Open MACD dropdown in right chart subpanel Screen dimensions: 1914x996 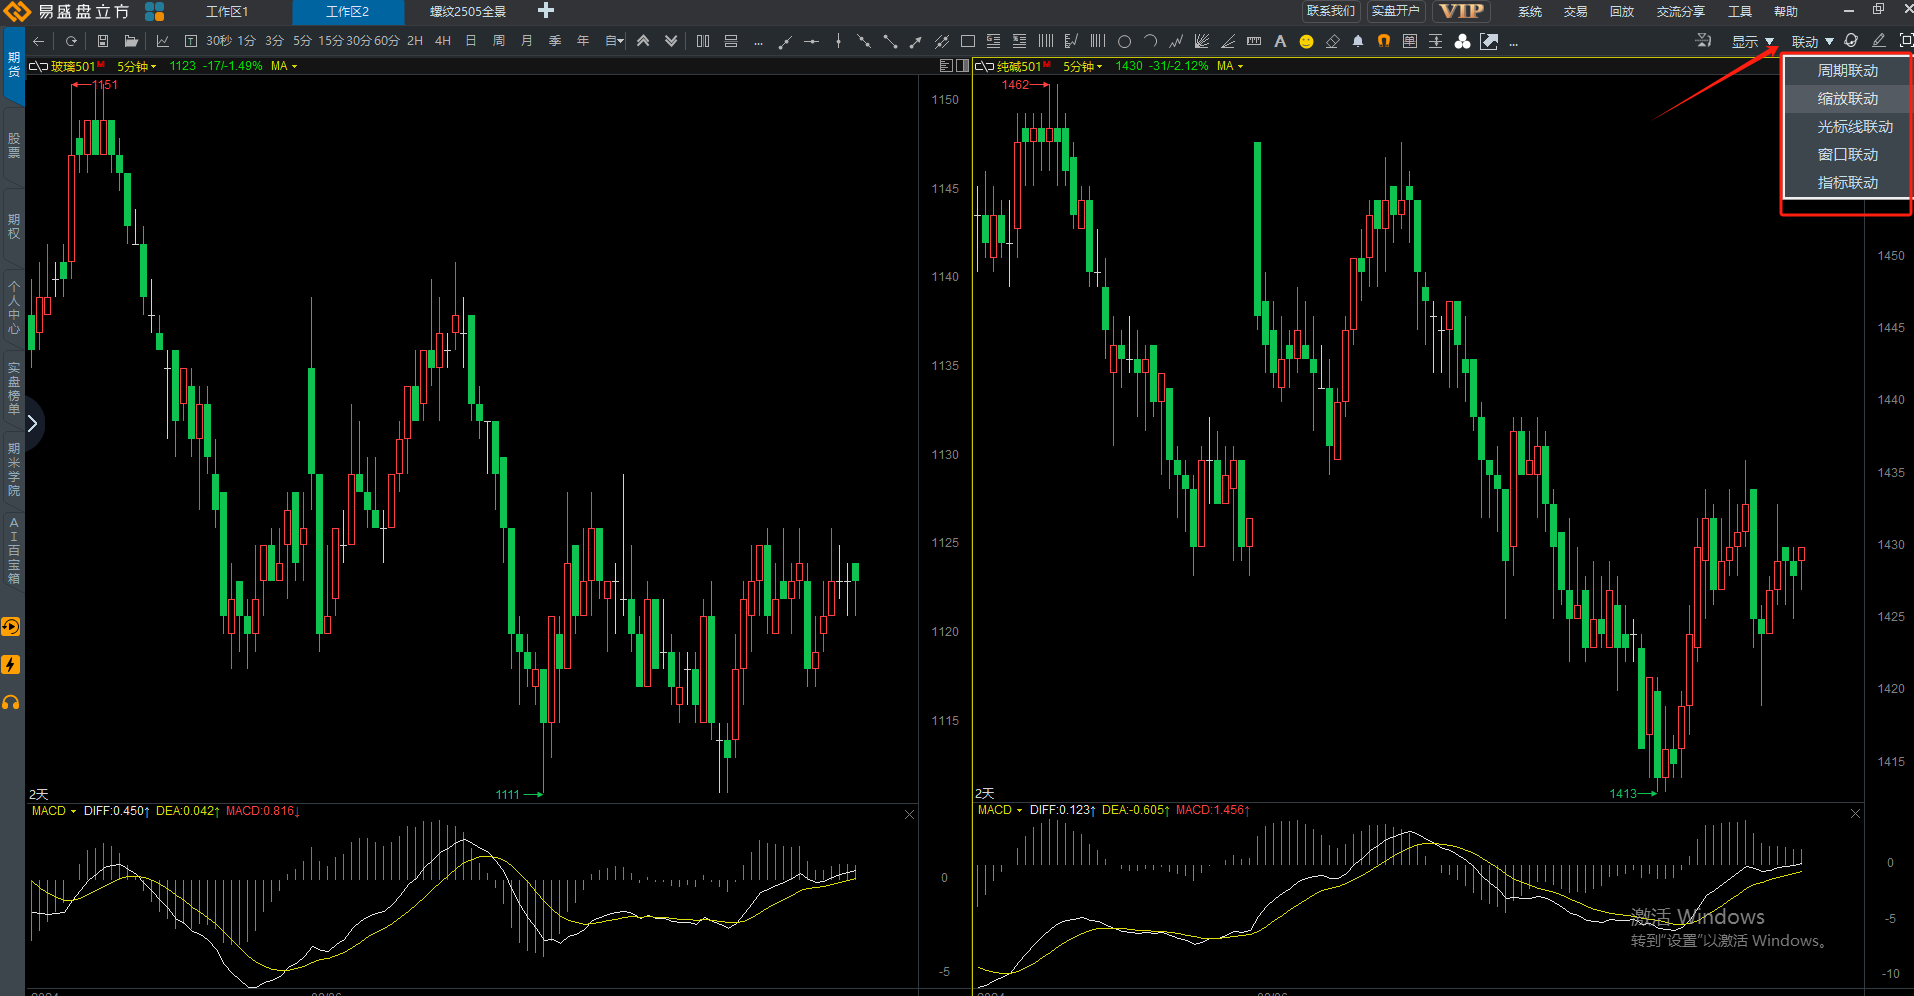coord(1000,810)
